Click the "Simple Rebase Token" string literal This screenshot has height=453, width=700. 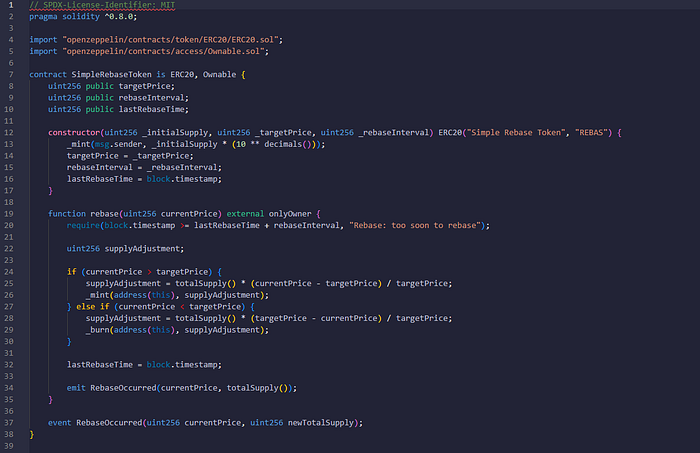(x=517, y=133)
